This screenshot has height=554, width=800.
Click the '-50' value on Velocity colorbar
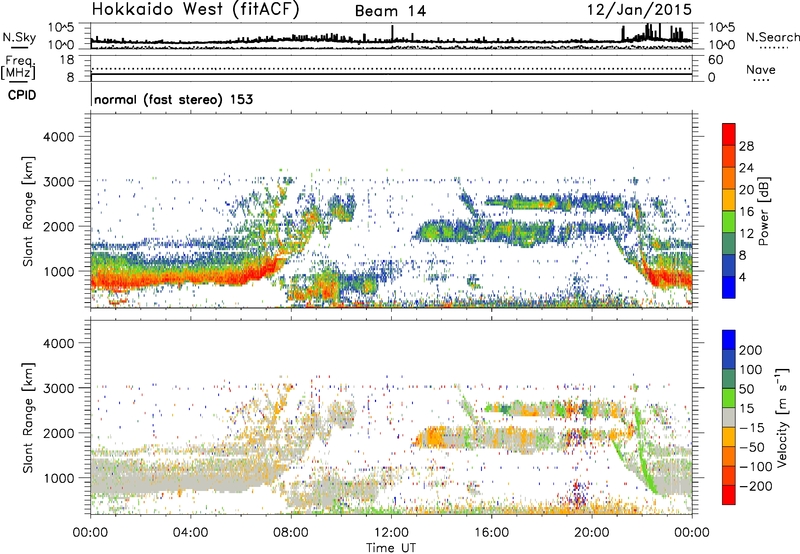pos(752,447)
